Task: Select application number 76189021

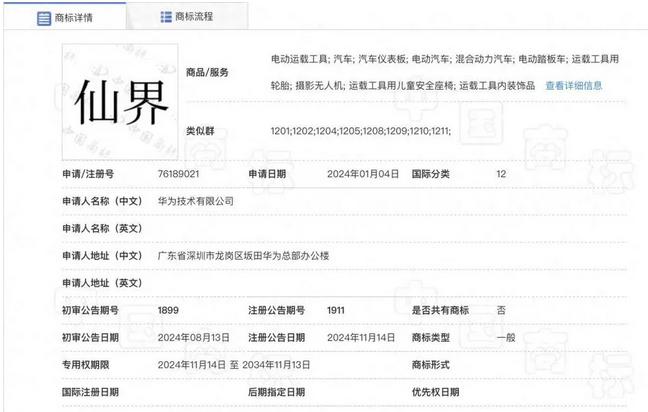Action: point(179,174)
